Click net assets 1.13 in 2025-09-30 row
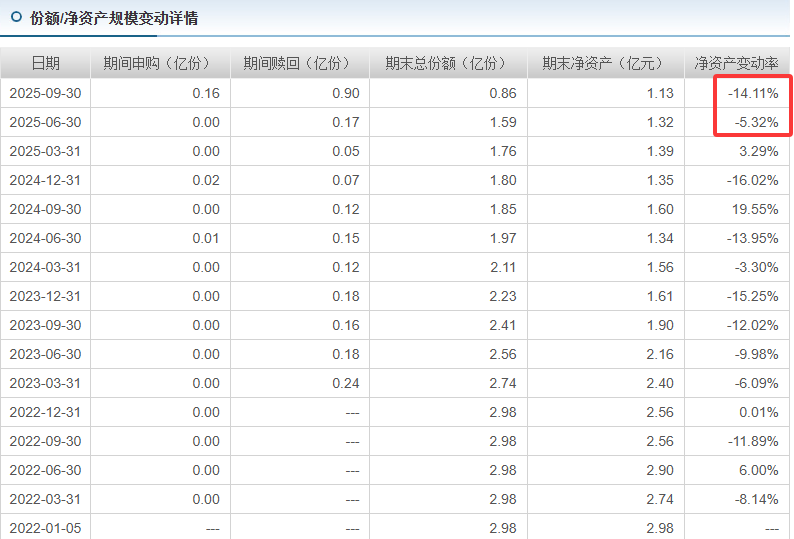This screenshot has width=794, height=539. pos(660,93)
